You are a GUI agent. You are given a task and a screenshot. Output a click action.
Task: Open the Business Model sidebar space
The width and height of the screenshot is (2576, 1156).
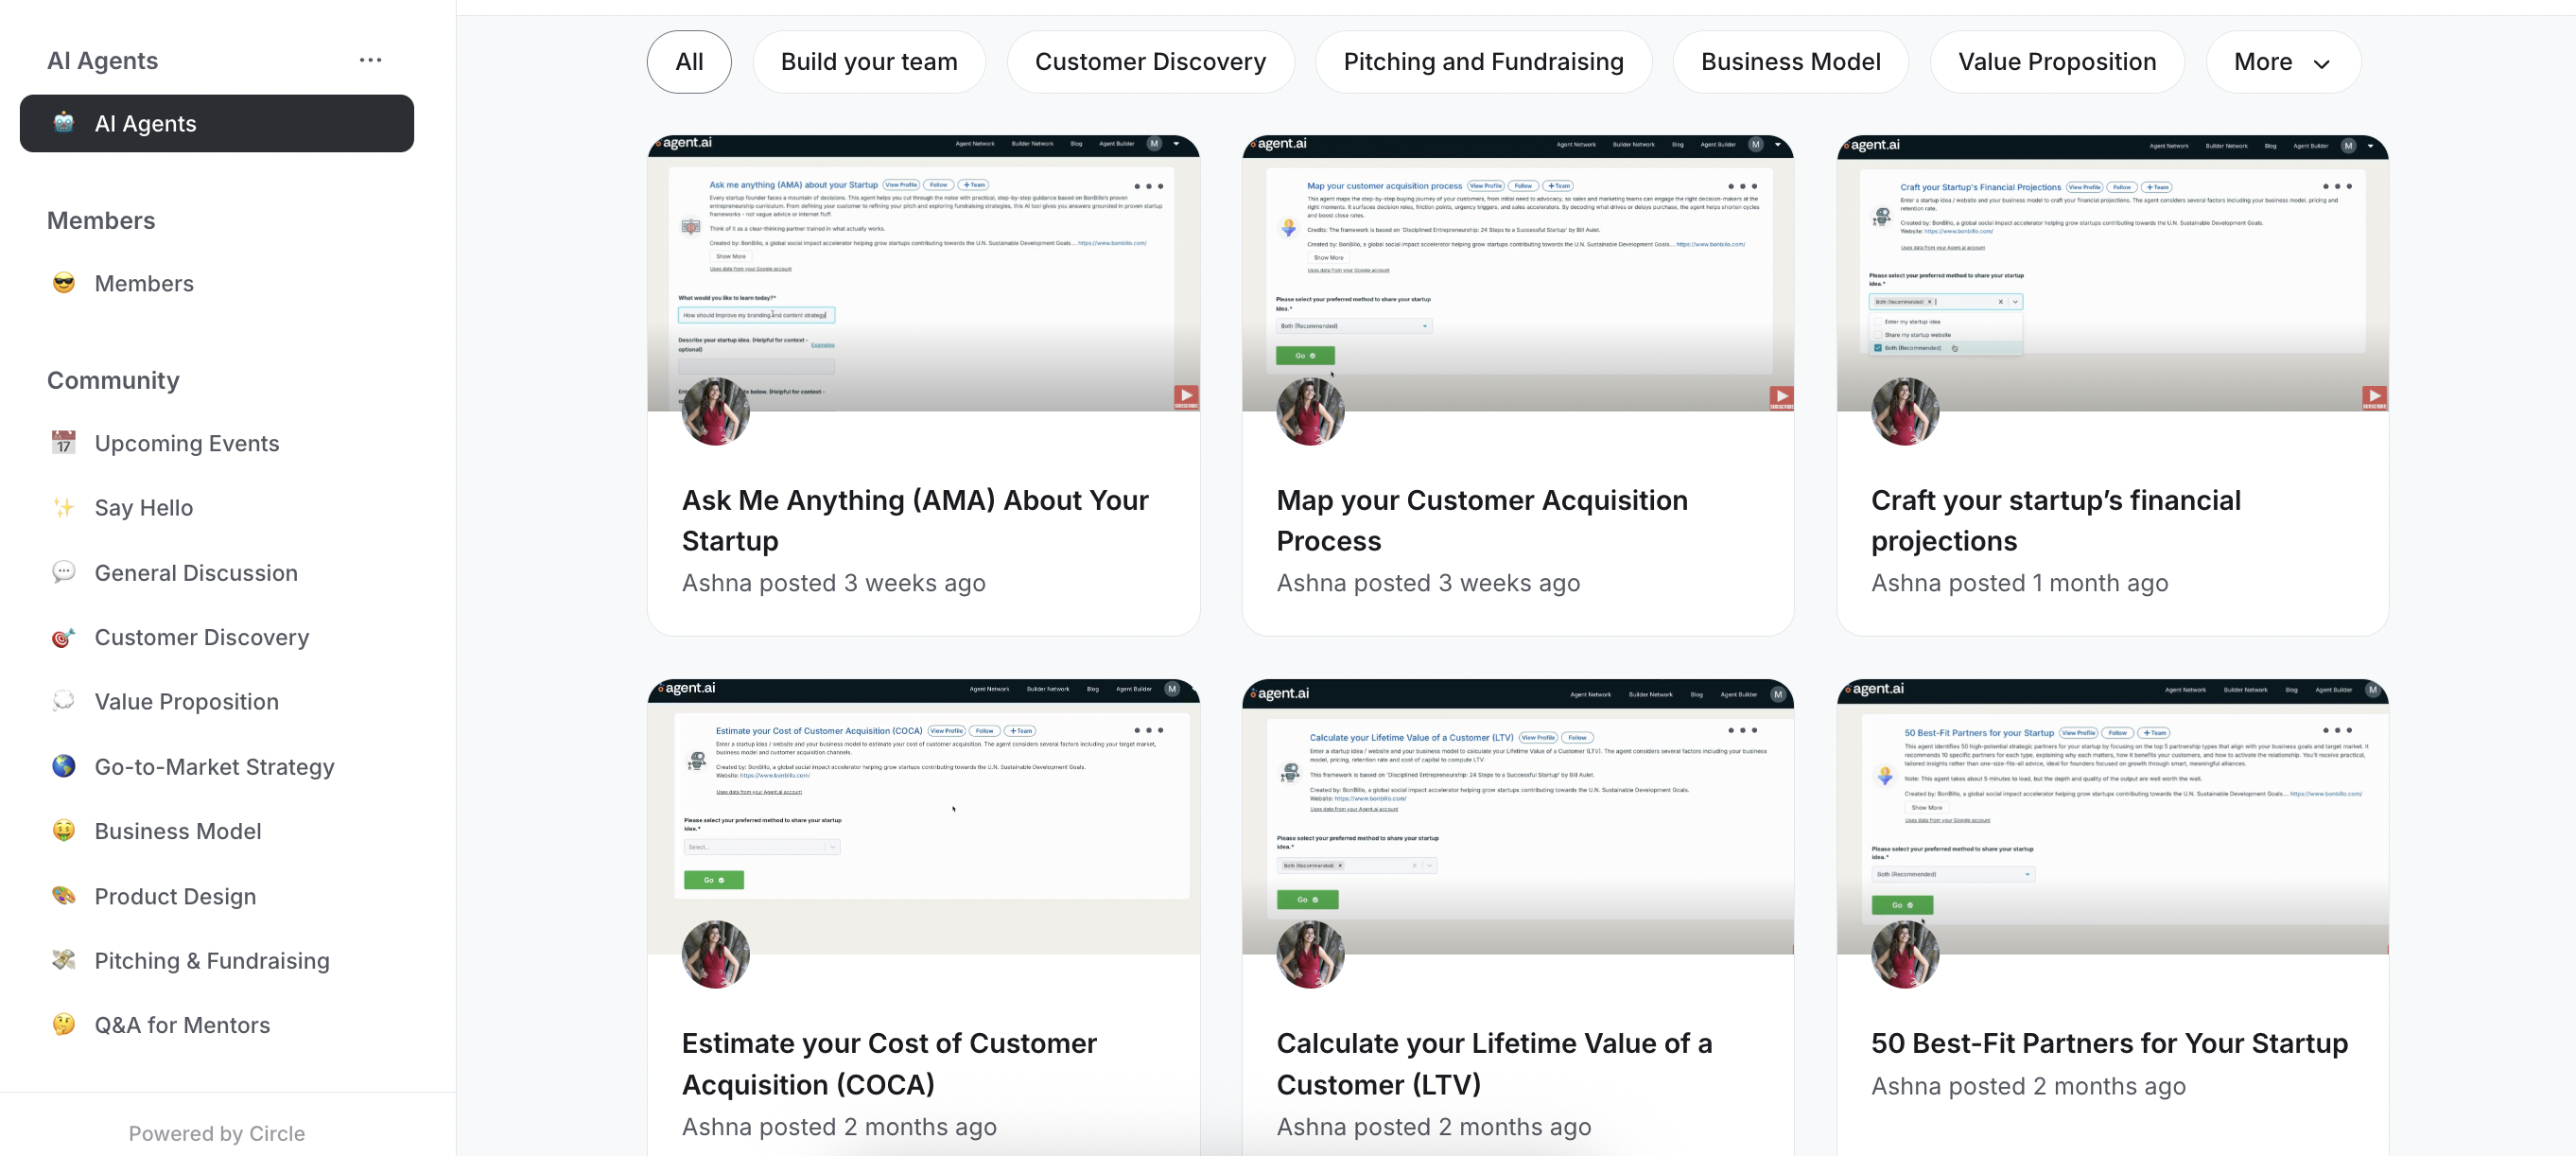pyautogui.click(x=178, y=831)
